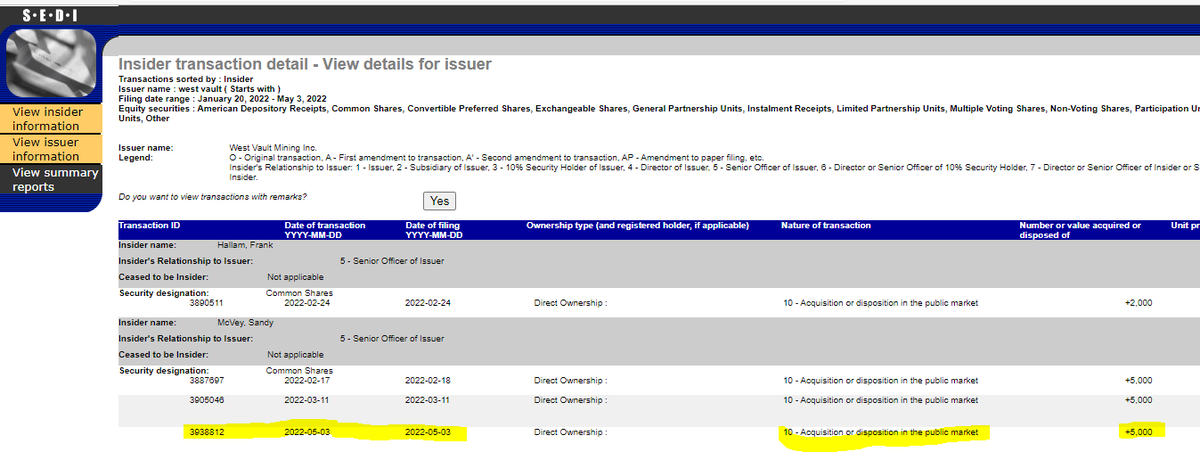Click highlighted +5,000 value in last row
This screenshot has width=1200, height=452.
[x=1139, y=433]
